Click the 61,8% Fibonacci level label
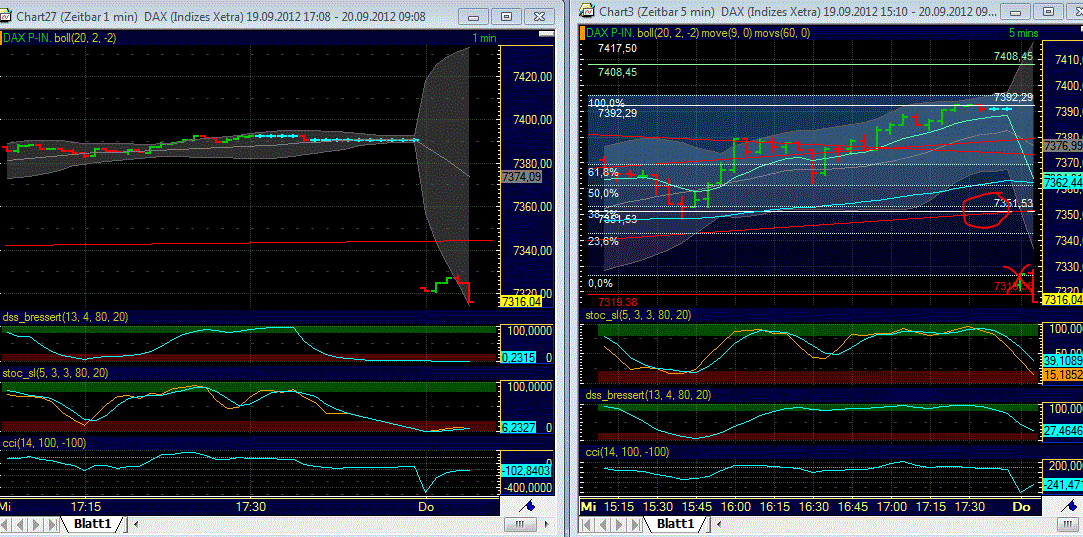 pos(603,172)
